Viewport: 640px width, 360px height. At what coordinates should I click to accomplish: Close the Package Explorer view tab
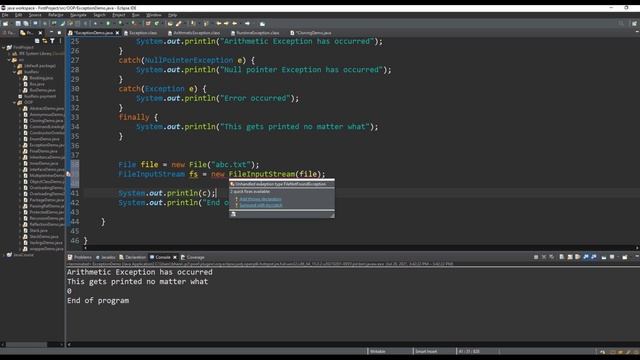click(40, 33)
